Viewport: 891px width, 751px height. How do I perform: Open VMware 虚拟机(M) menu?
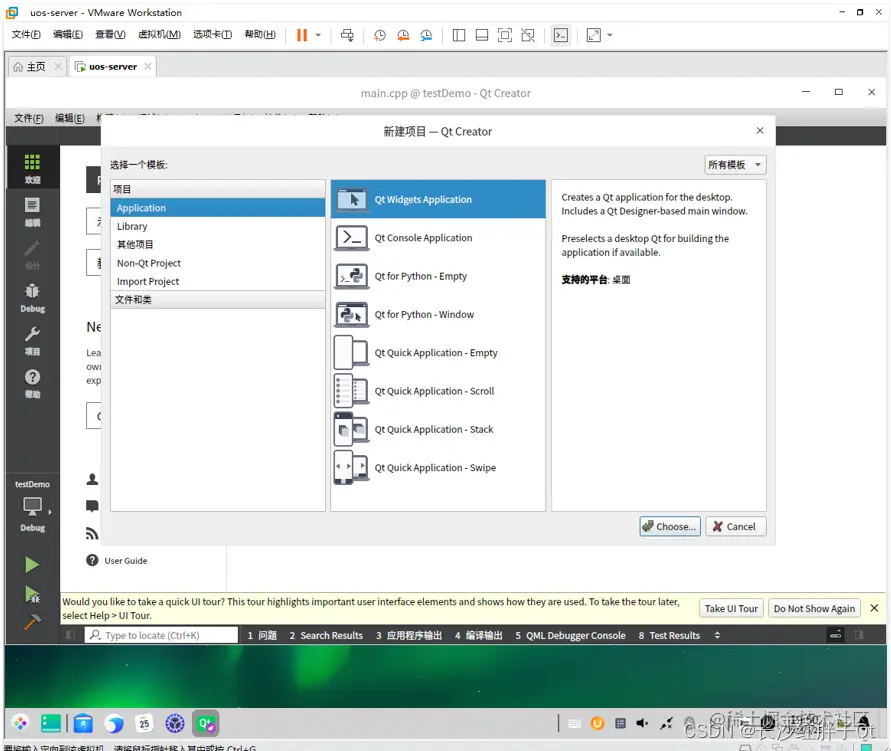tap(160, 35)
